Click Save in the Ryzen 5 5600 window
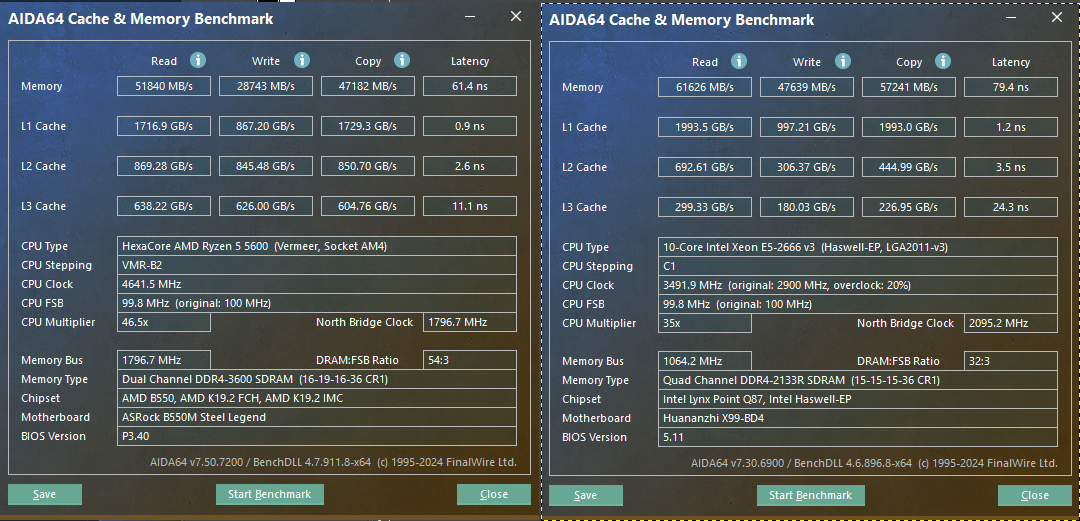This screenshot has width=1080, height=521. coord(45,494)
